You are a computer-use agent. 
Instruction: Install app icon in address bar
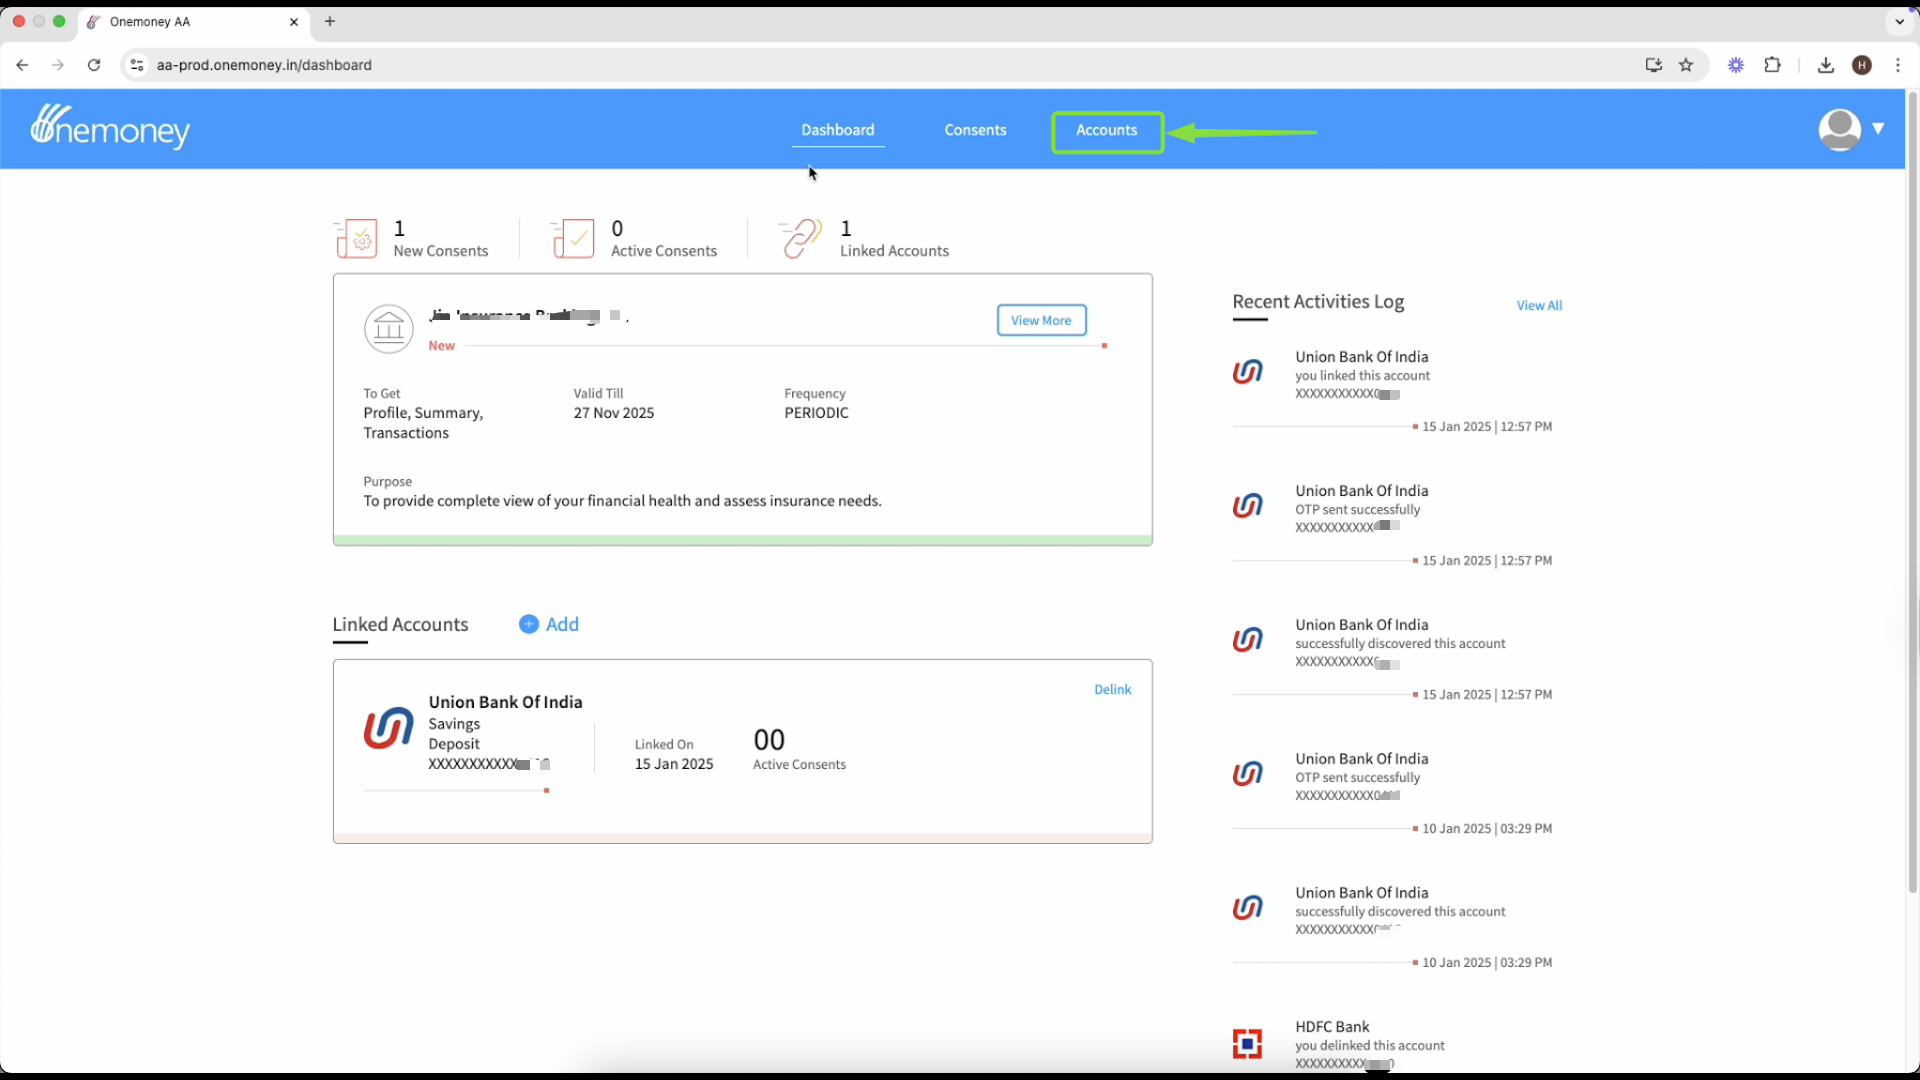point(1653,65)
